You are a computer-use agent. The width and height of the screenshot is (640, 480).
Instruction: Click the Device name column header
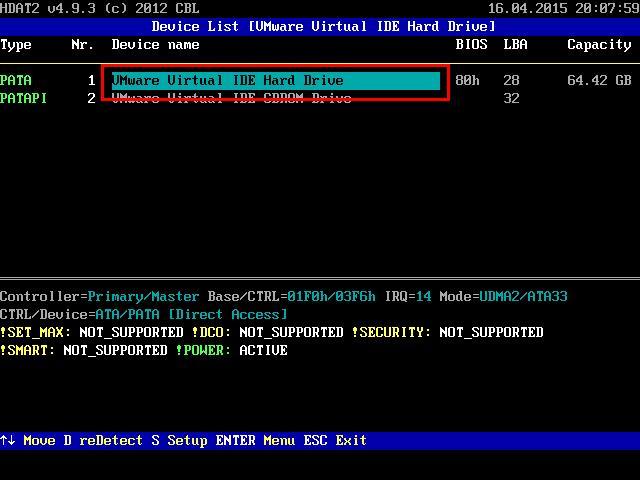point(156,44)
